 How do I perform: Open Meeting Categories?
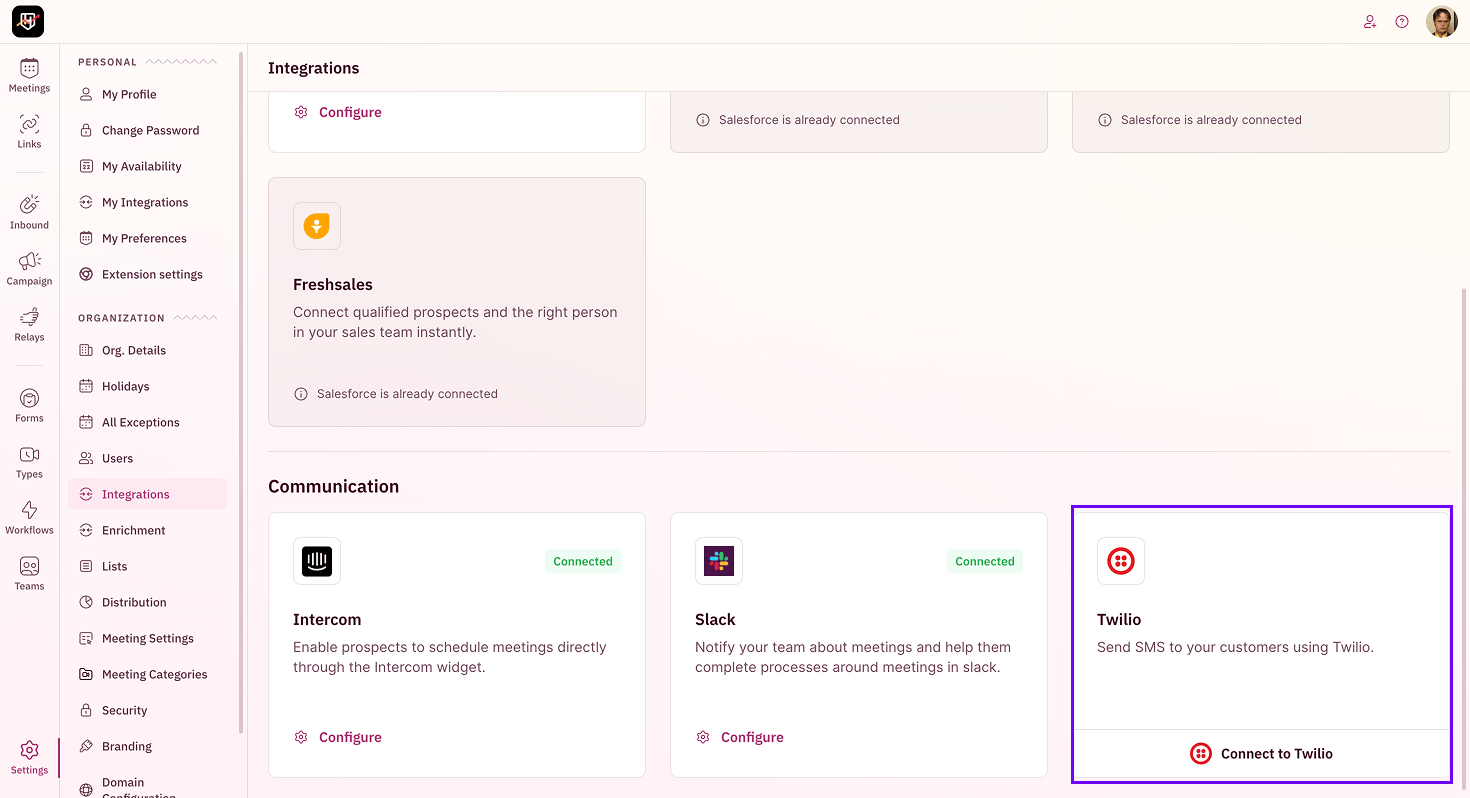[148, 674]
